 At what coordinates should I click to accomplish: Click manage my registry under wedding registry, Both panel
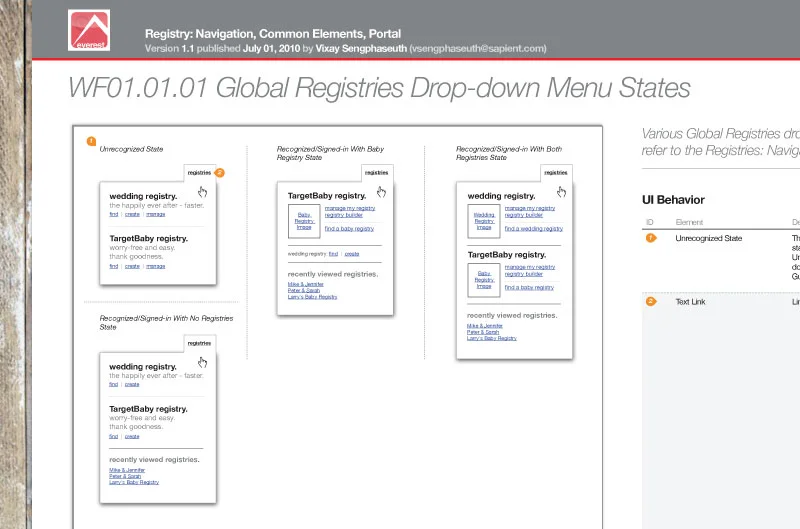coord(530,208)
